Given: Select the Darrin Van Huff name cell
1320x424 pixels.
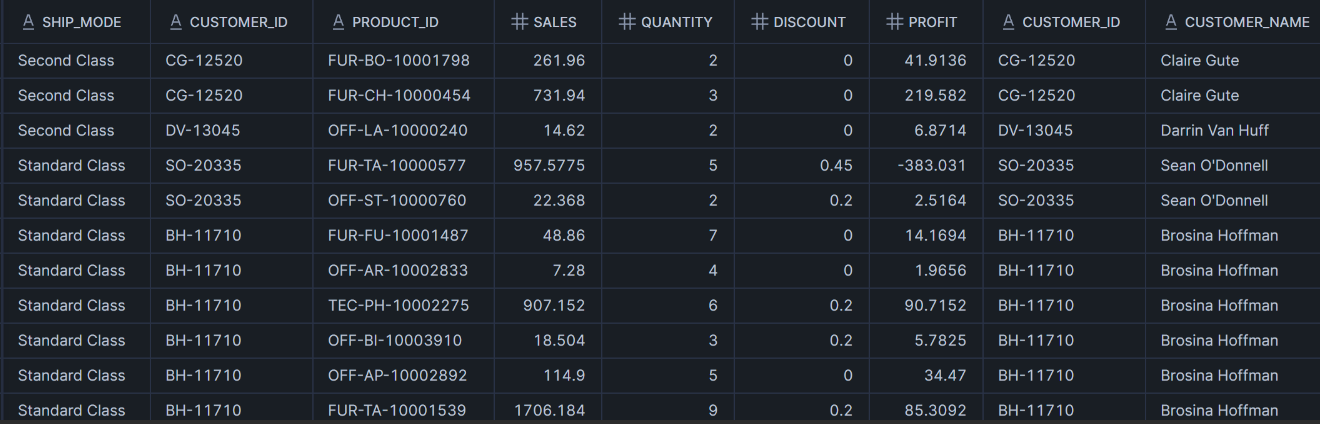Looking at the screenshot, I should (1215, 130).
